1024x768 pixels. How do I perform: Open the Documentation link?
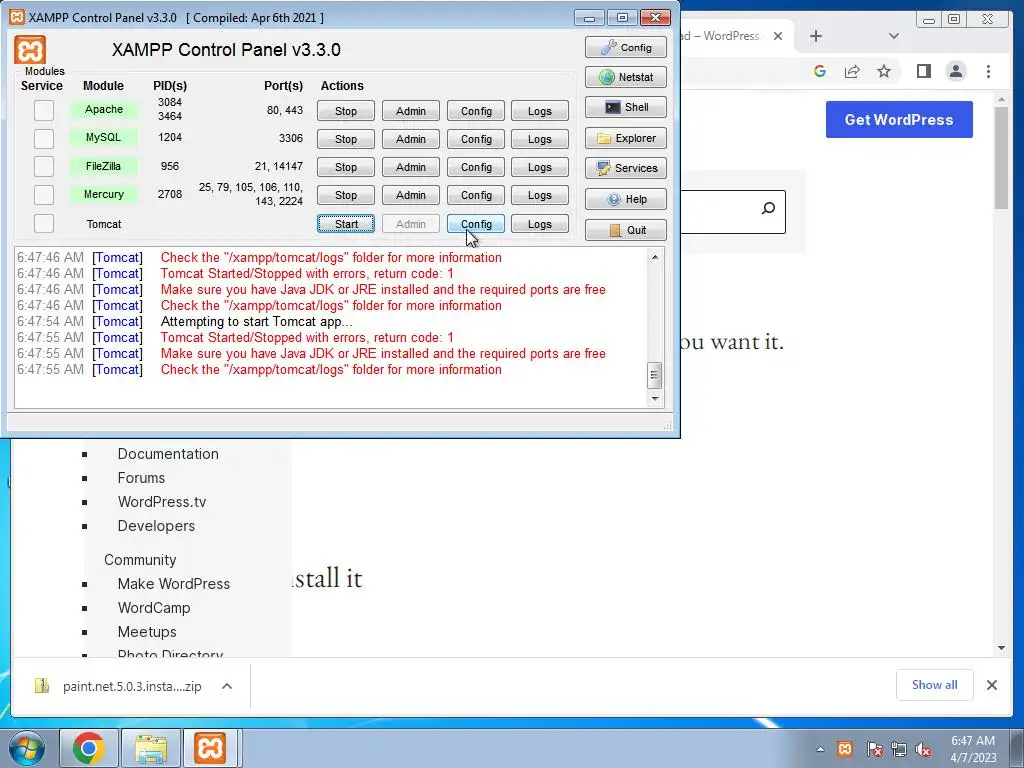coord(168,454)
